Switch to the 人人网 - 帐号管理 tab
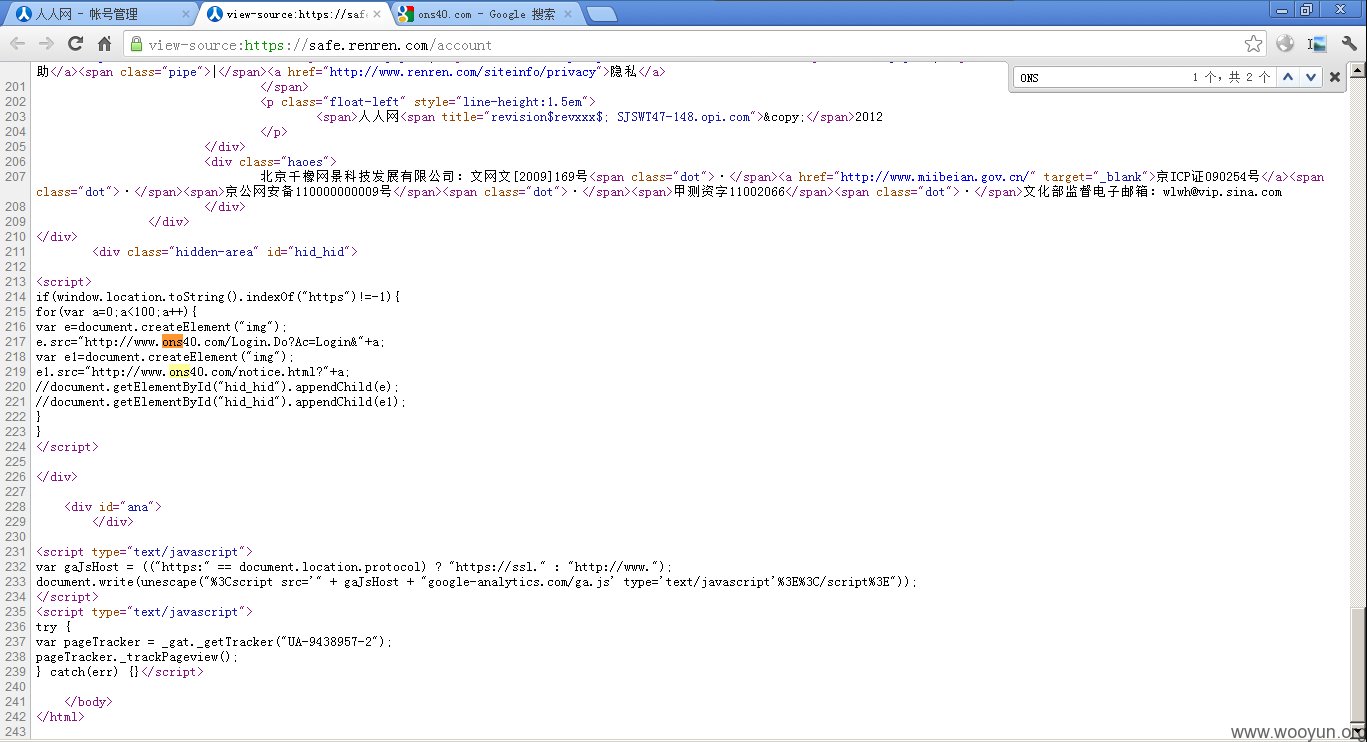The width and height of the screenshot is (1367, 742). click(x=98, y=14)
